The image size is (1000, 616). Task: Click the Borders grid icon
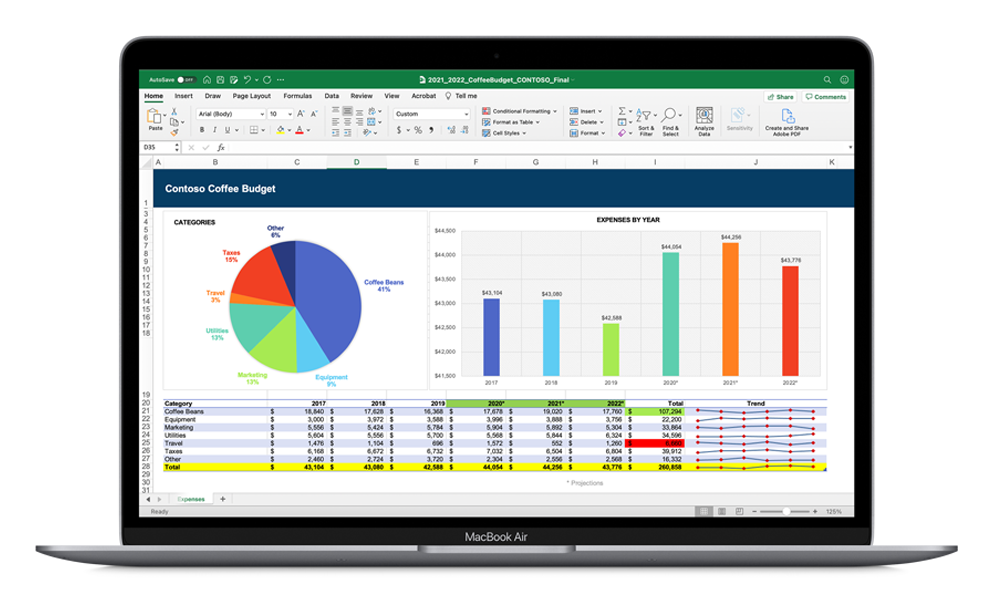[x=254, y=130]
